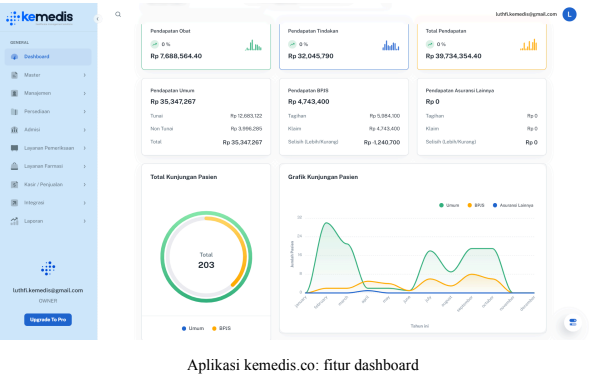This screenshot has width=589, height=377.
Task: Expand Layanan Pemeriksaan chevron
Action: click(x=85, y=148)
